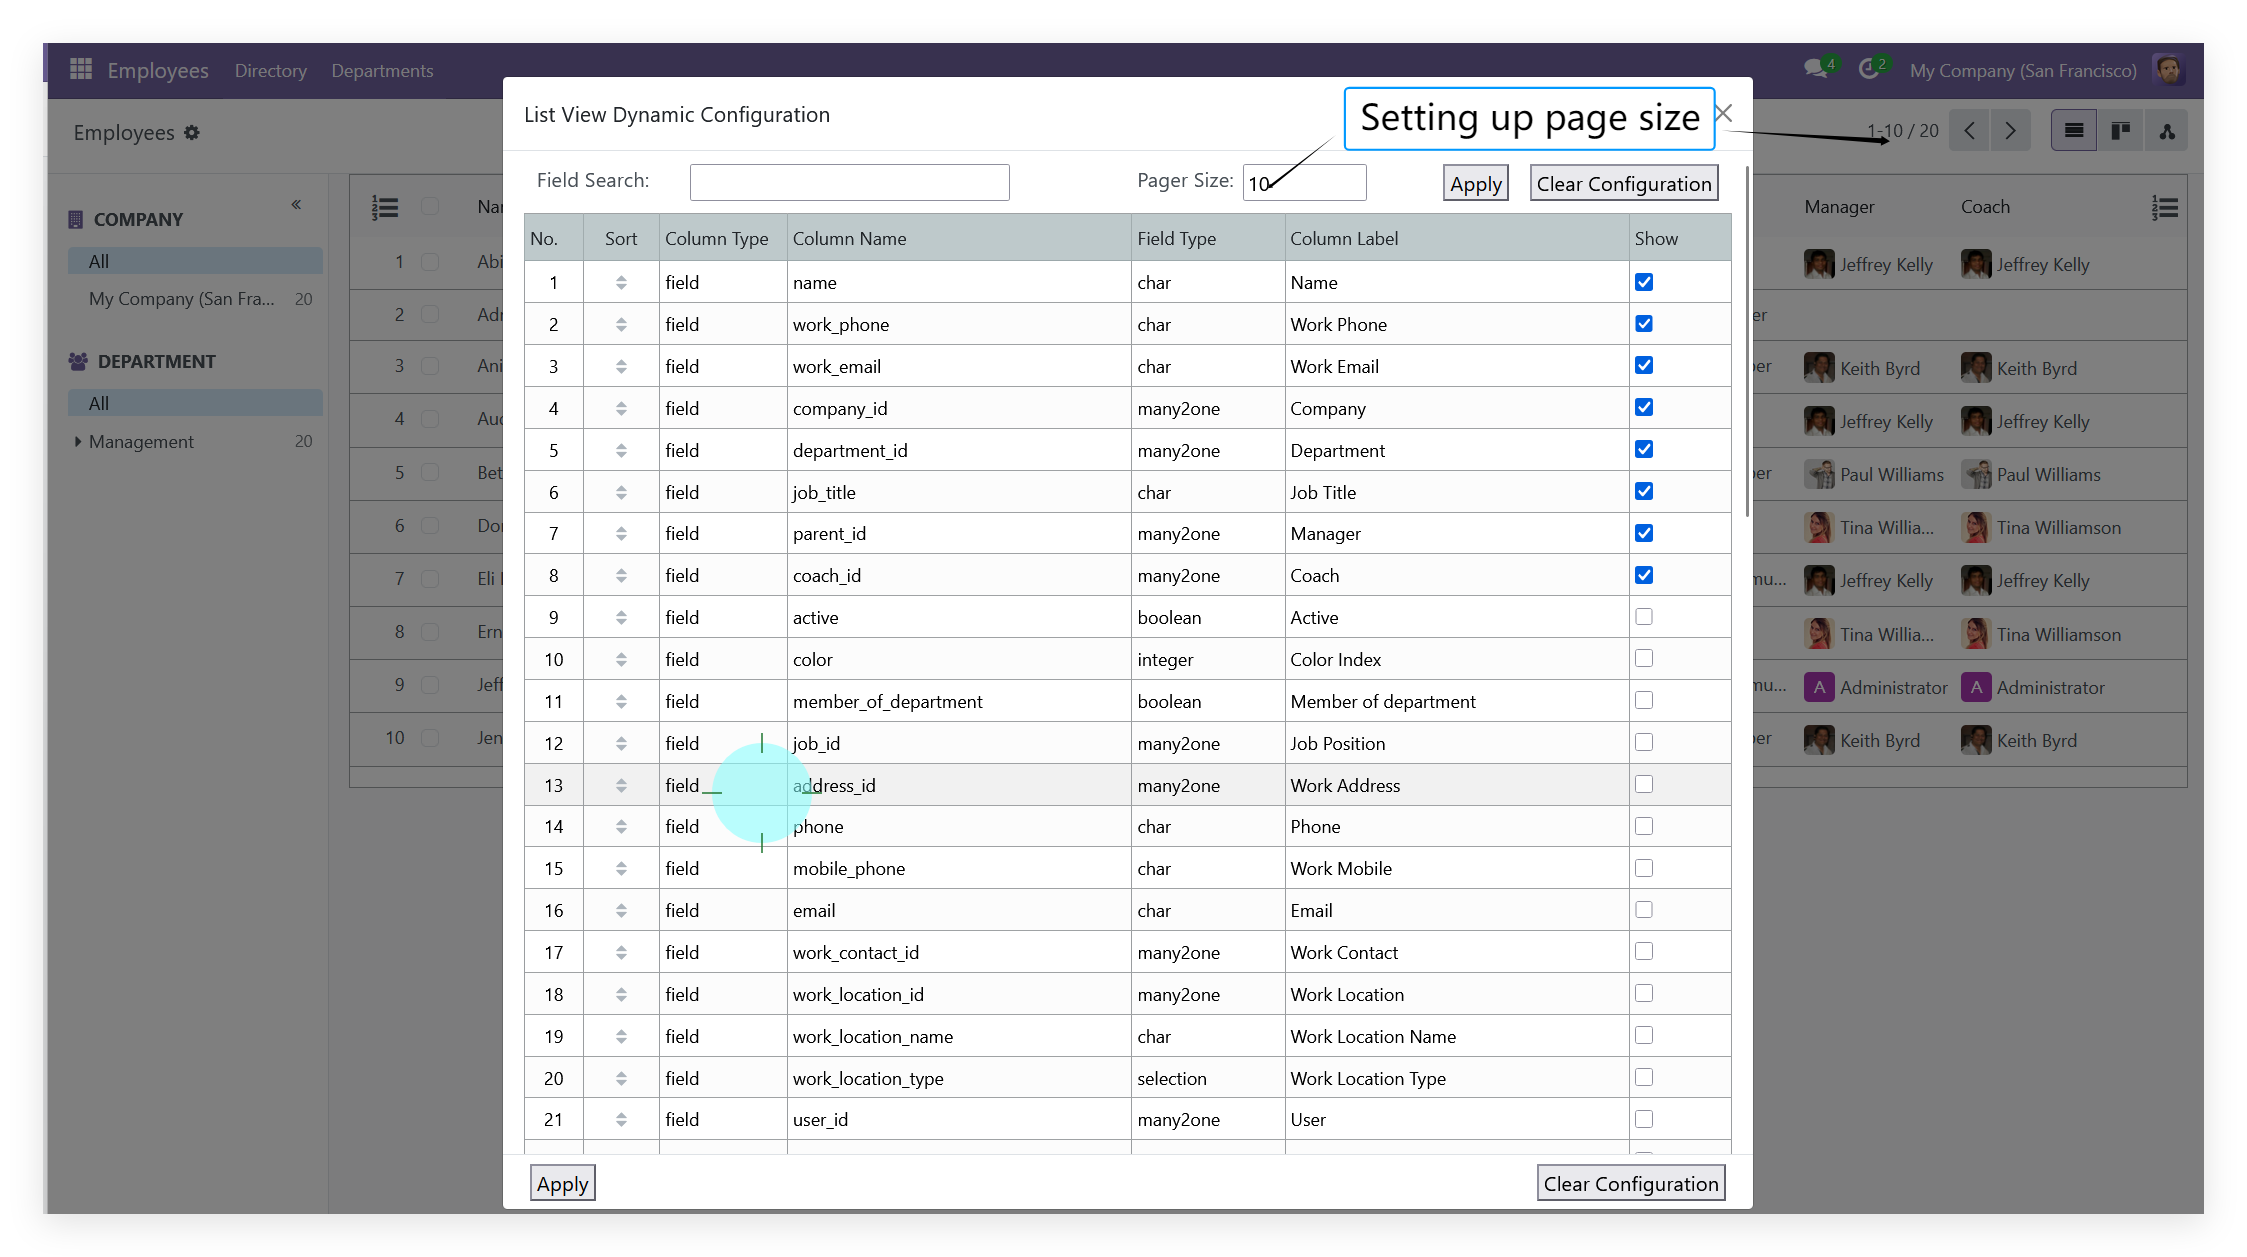Click the dialog vertical scrollbar
2247x1257 pixels.
coord(1747,340)
